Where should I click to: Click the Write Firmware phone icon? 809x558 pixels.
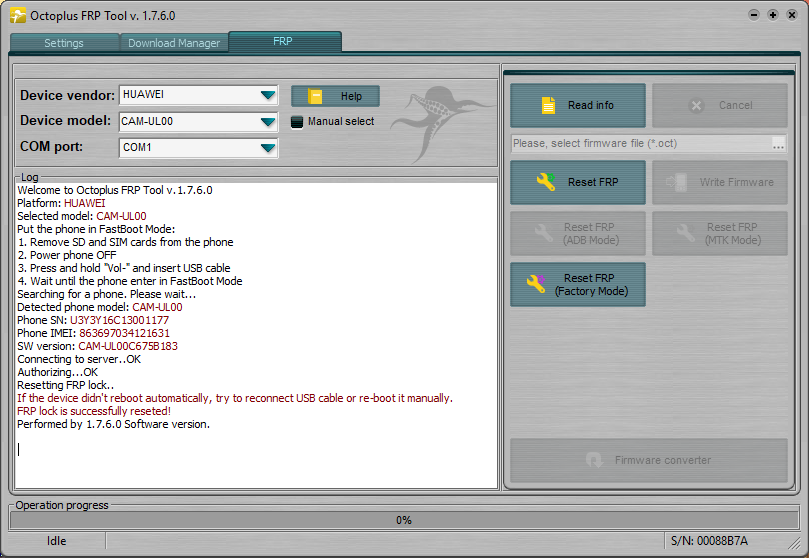coord(677,182)
